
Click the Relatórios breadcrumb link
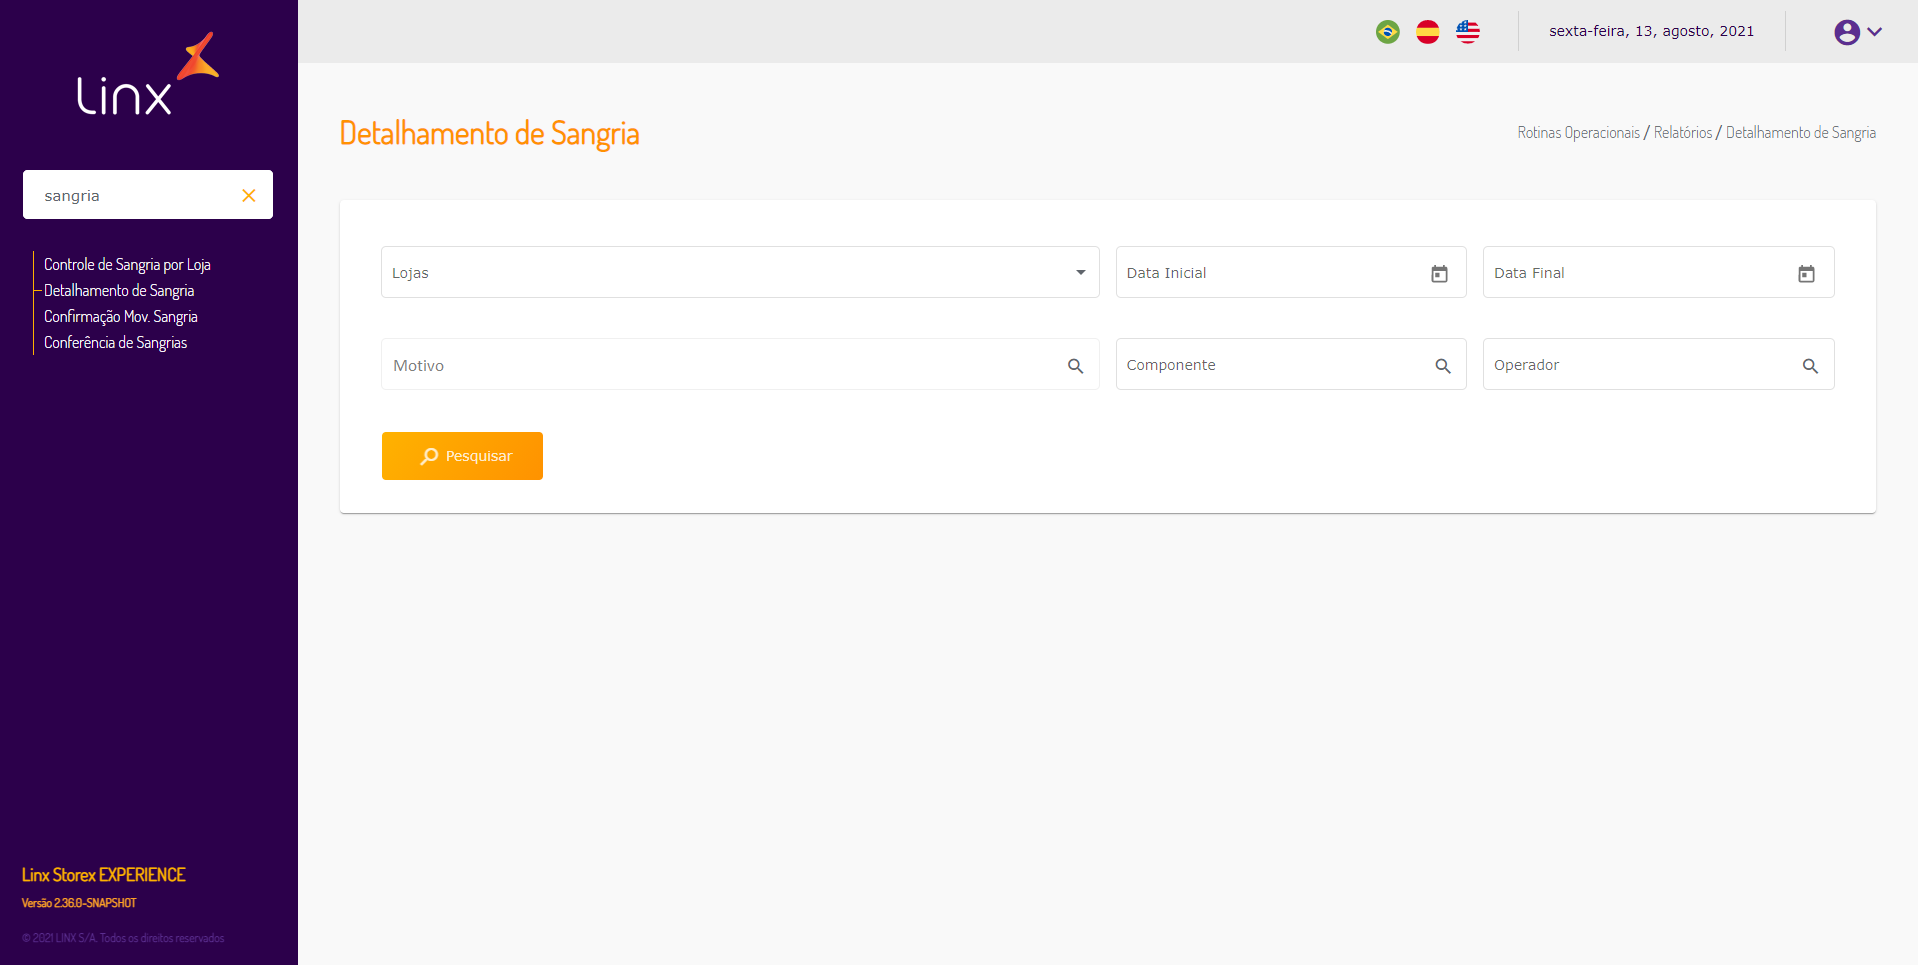tap(1682, 133)
